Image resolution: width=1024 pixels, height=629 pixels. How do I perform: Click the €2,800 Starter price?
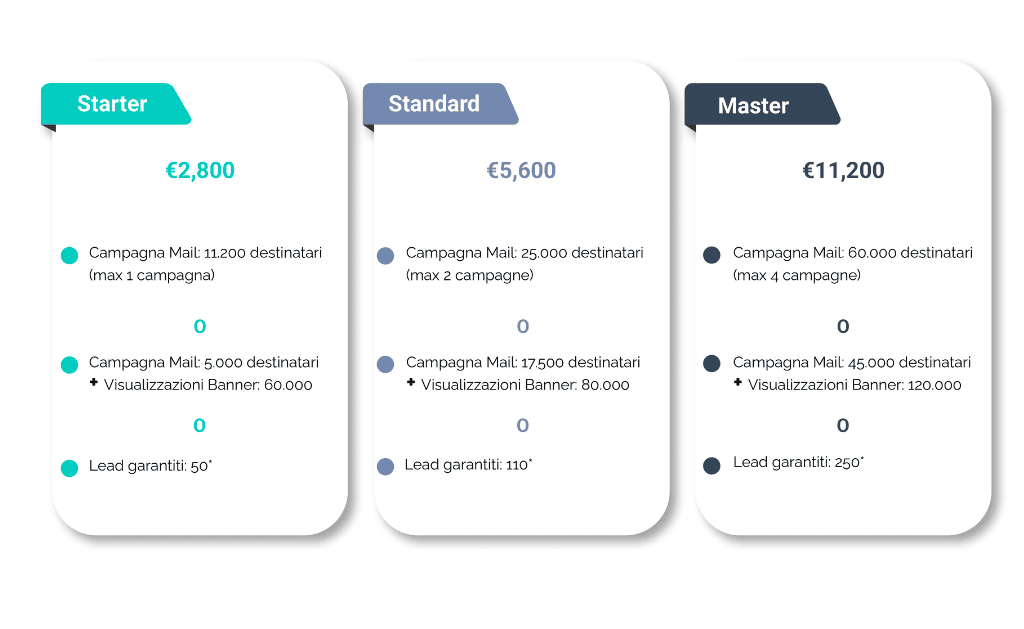click(200, 171)
